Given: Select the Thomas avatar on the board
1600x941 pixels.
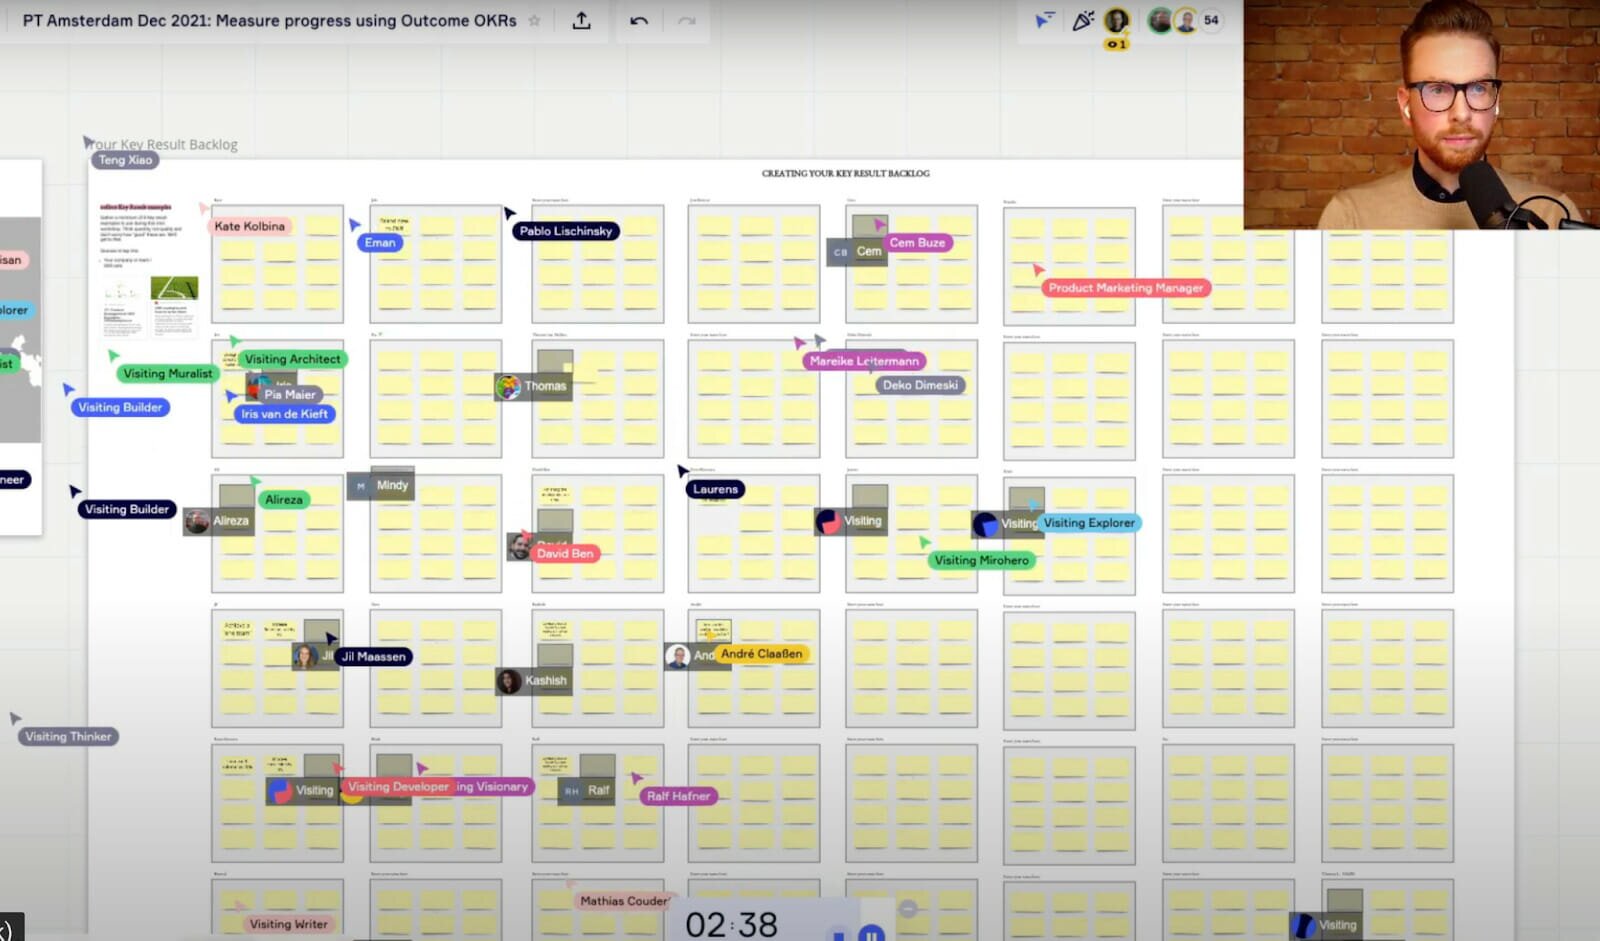Looking at the screenshot, I should (x=509, y=387).
